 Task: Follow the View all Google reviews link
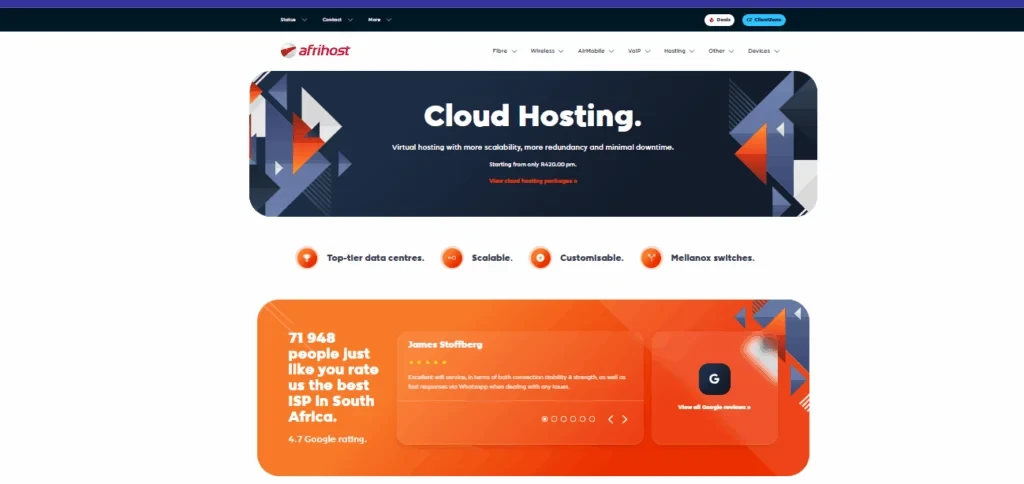[x=714, y=407]
